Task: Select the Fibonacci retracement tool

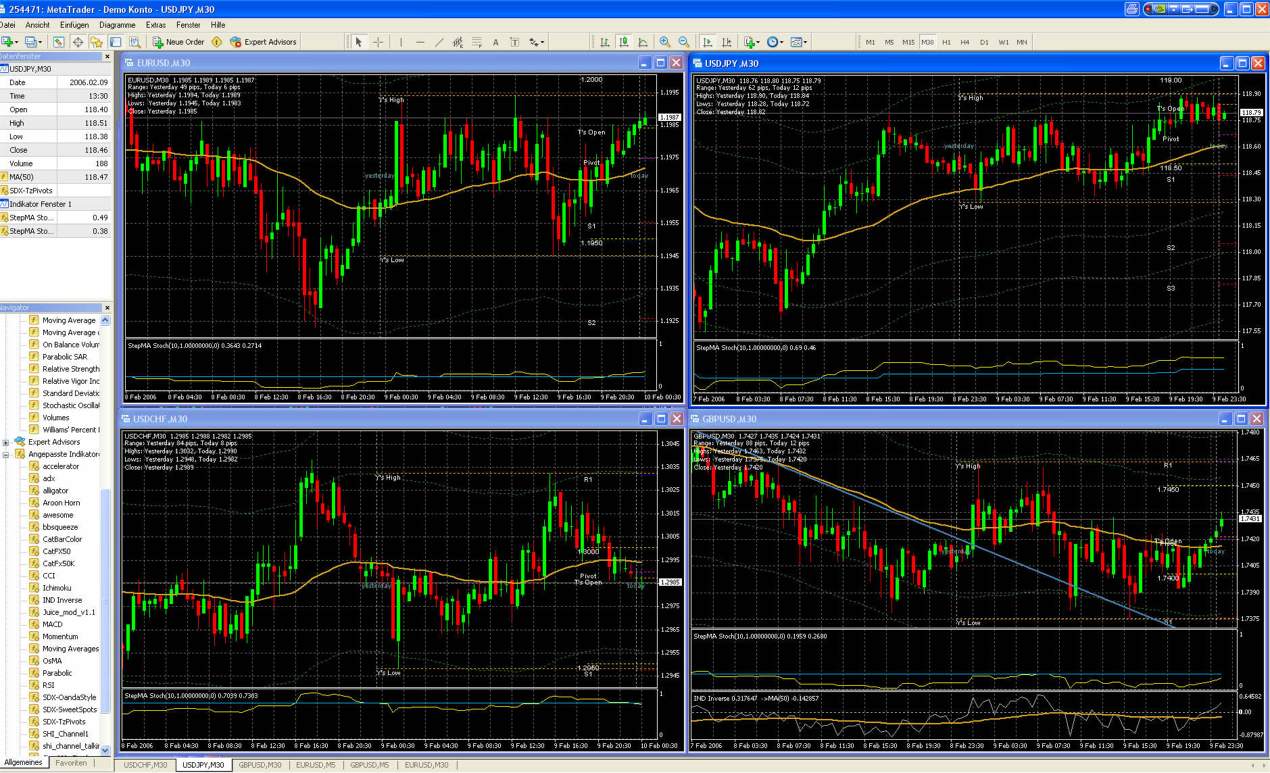Action: 476,42
